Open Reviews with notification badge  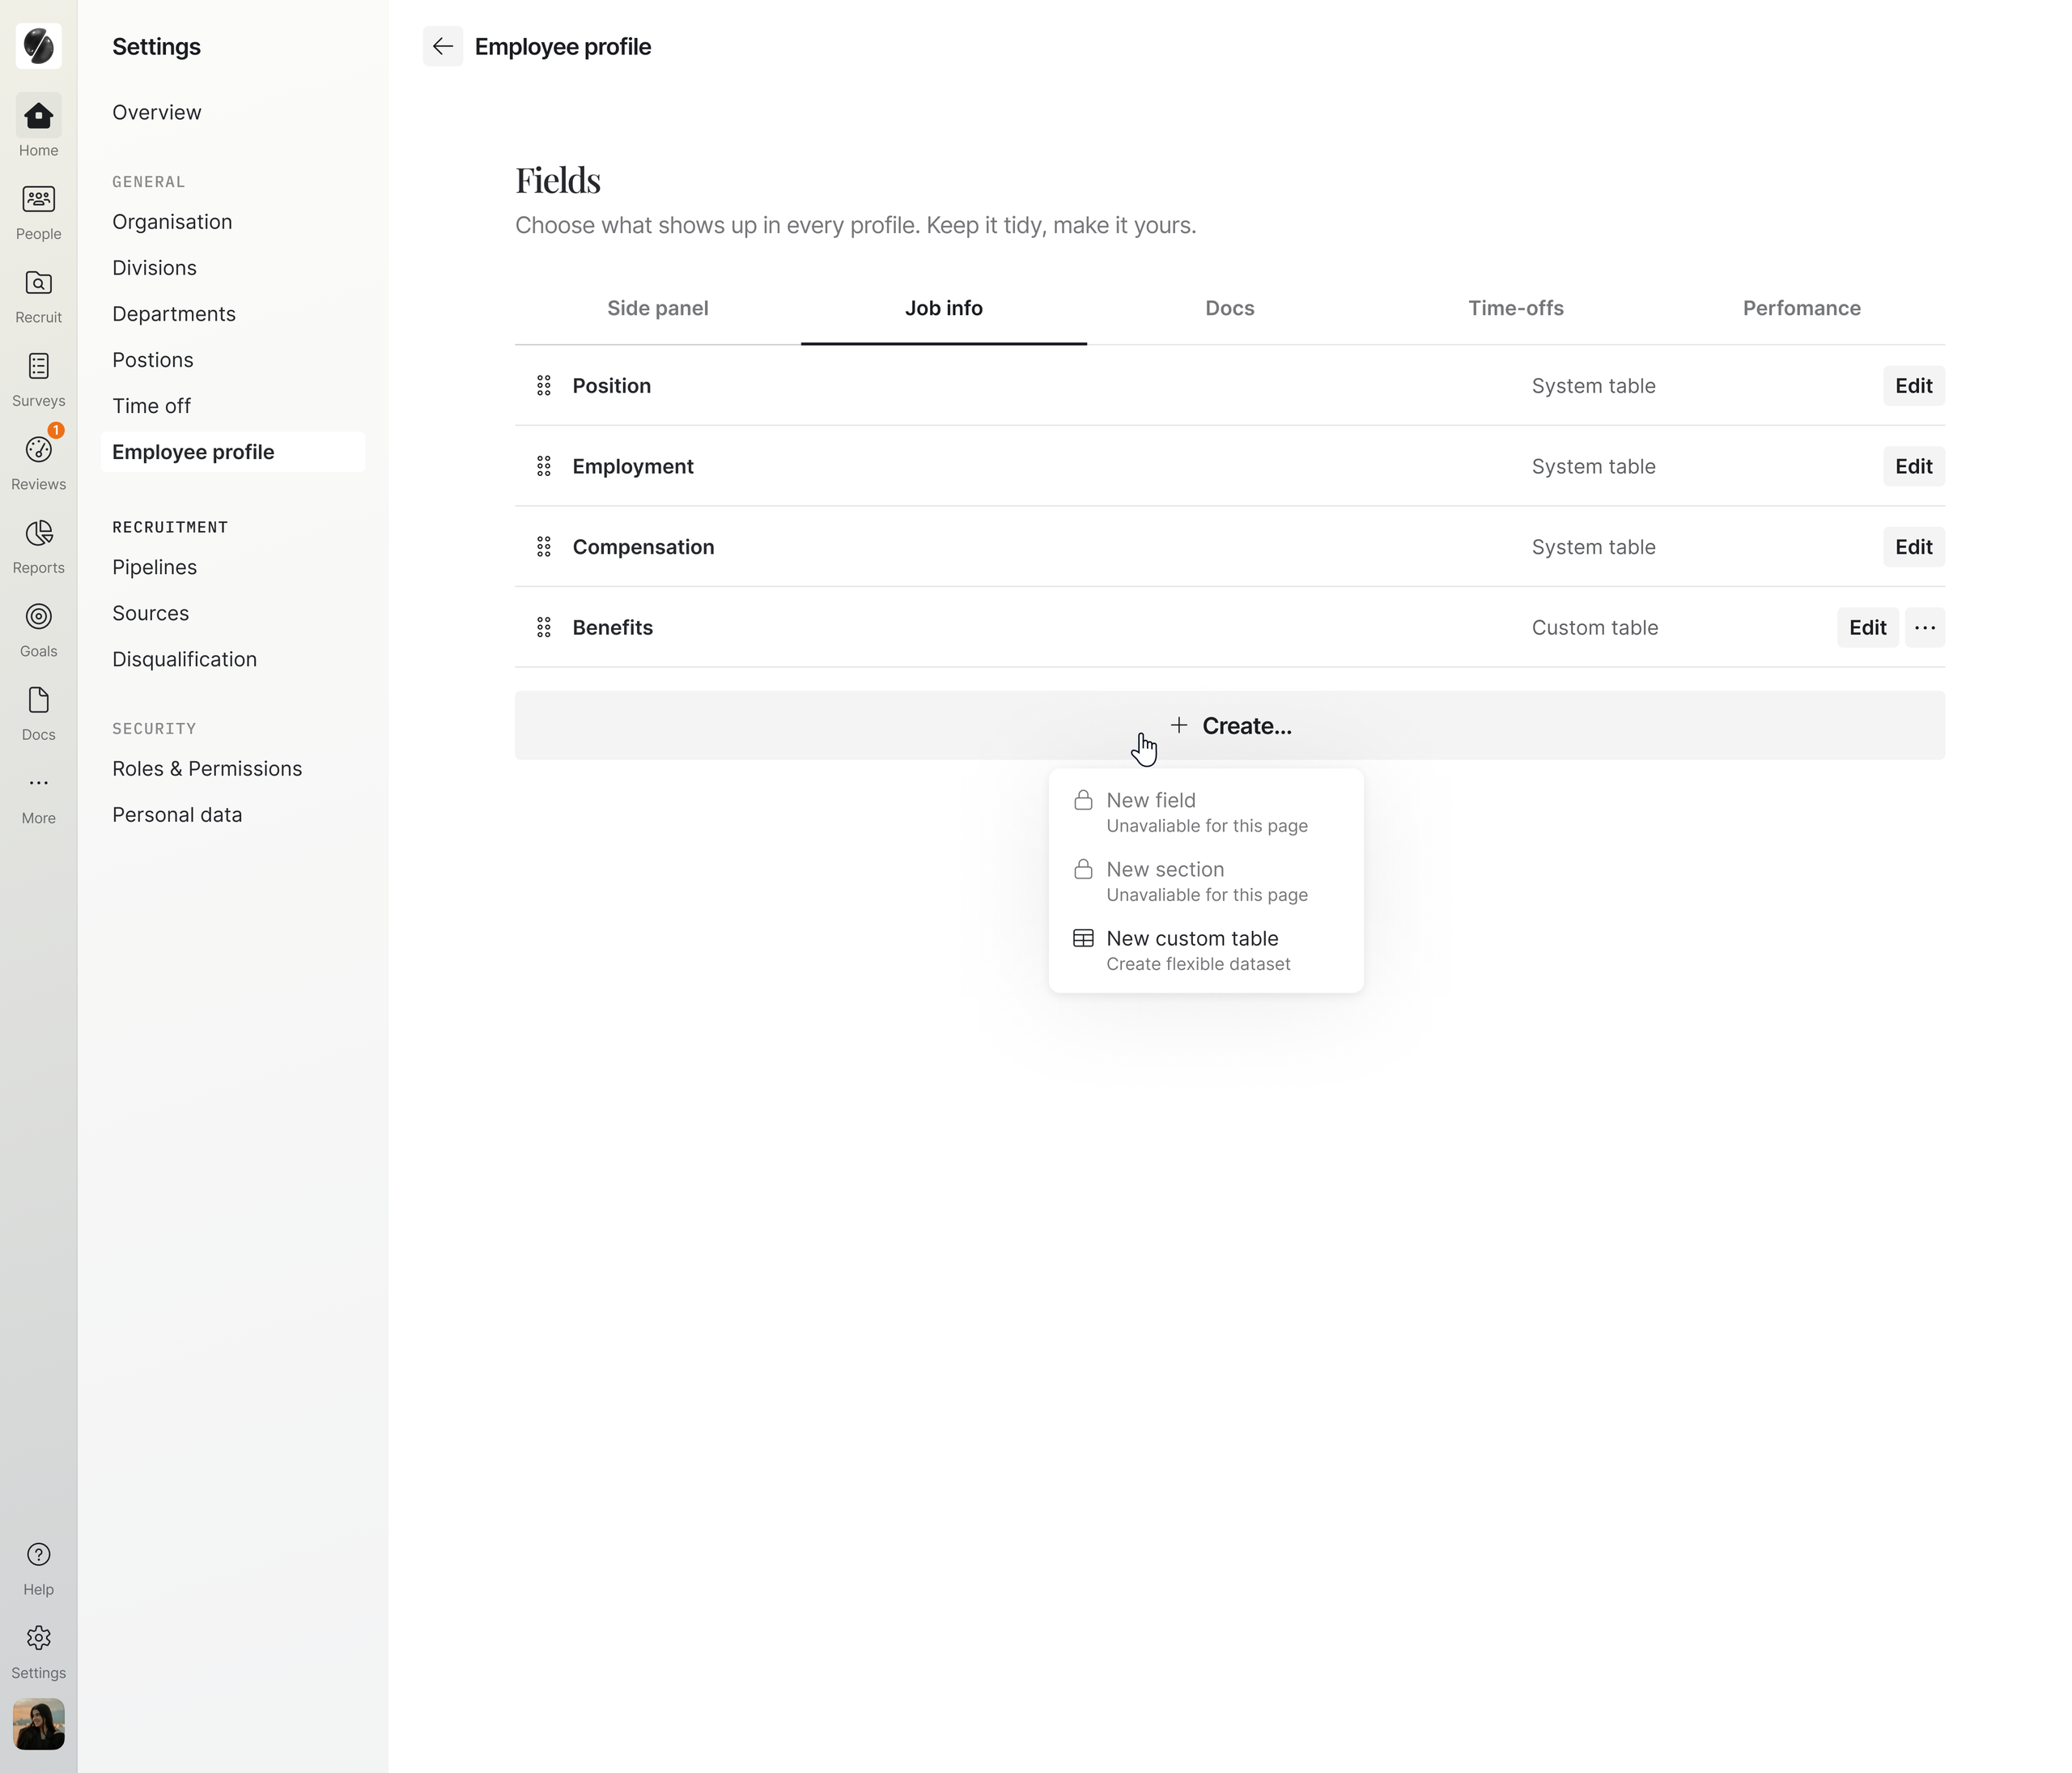38,450
